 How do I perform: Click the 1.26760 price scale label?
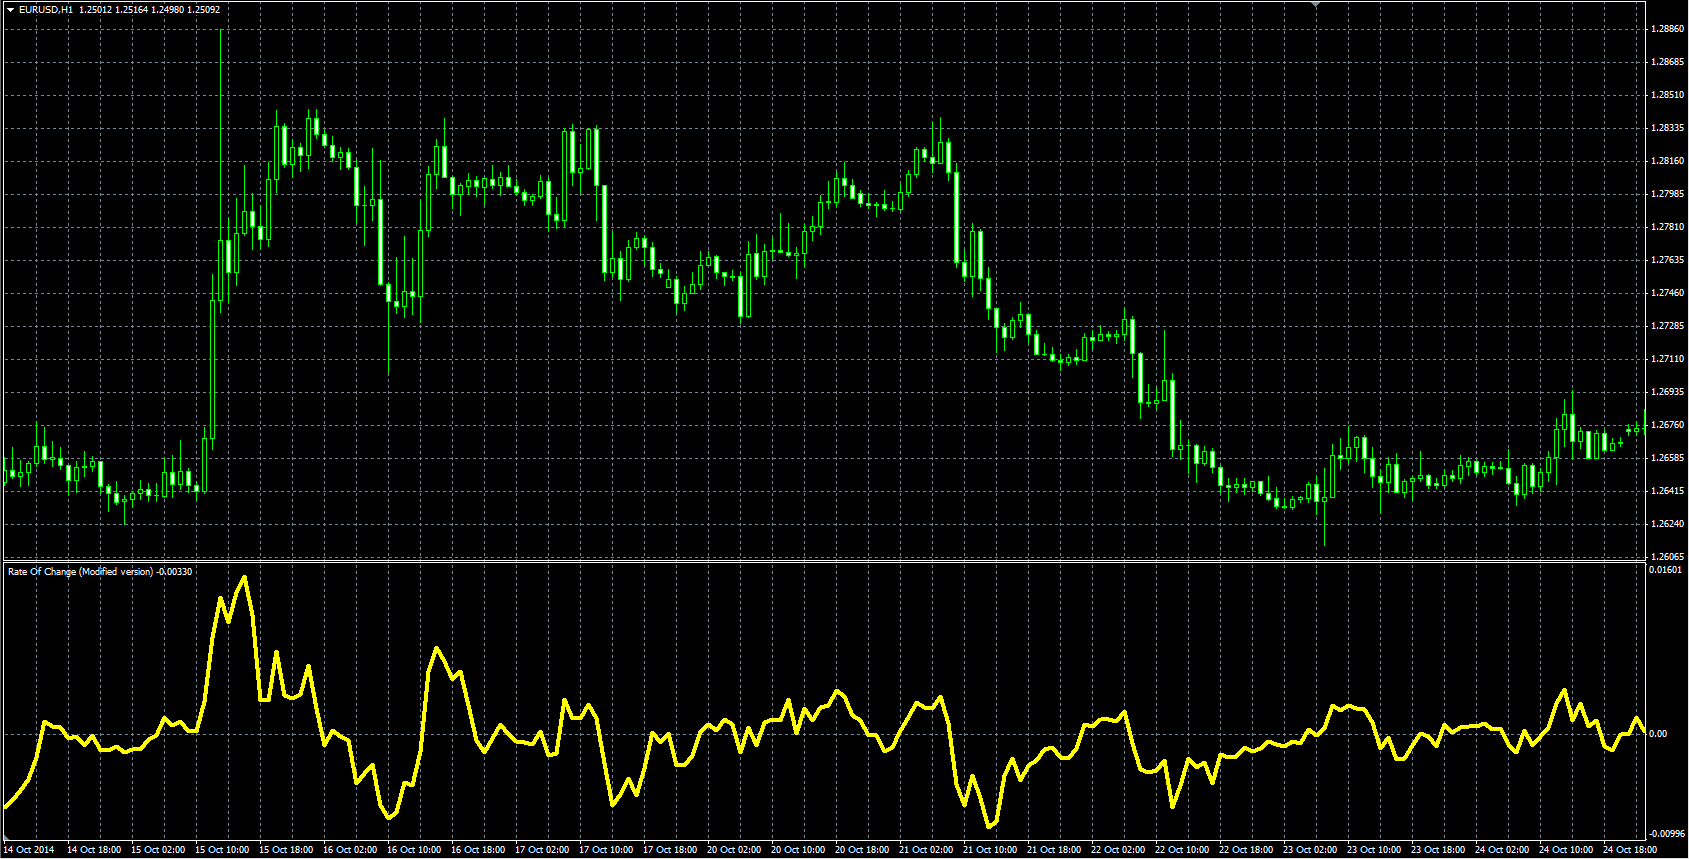coord(1668,425)
